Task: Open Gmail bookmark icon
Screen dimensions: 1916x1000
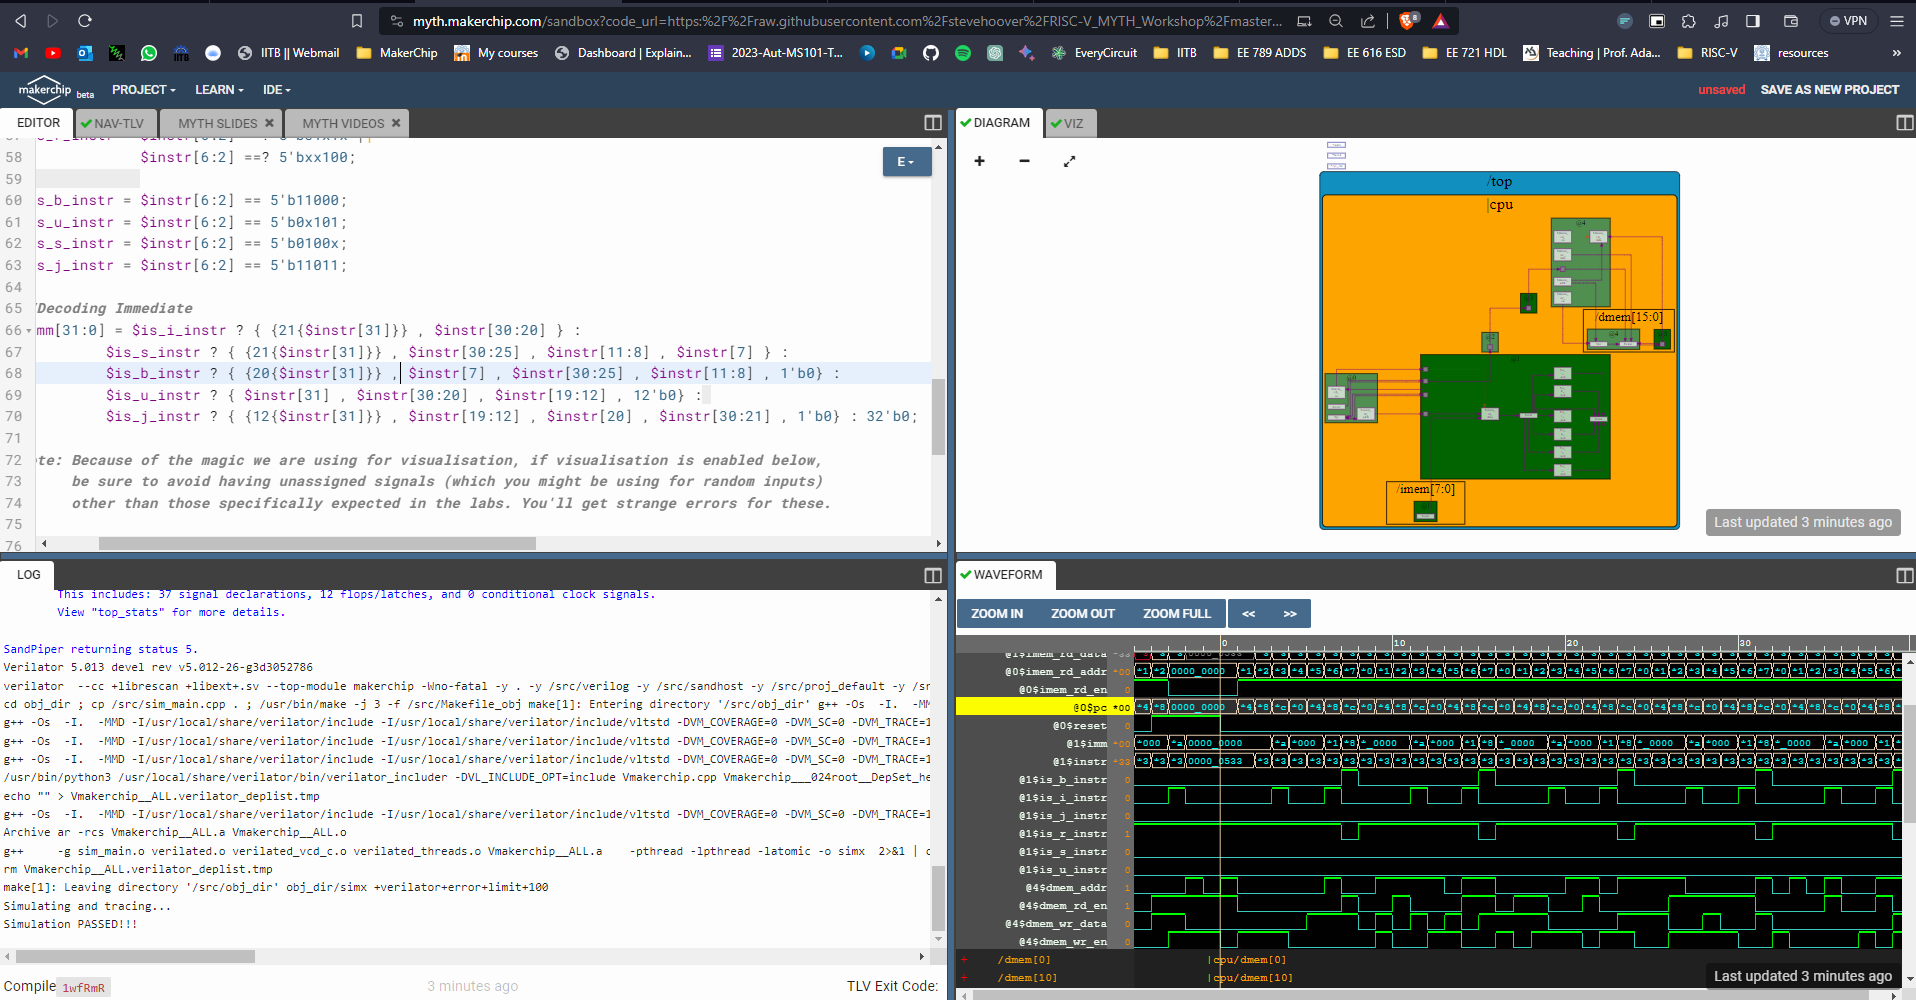Action: pyautogui.click(x=21, y=53)
